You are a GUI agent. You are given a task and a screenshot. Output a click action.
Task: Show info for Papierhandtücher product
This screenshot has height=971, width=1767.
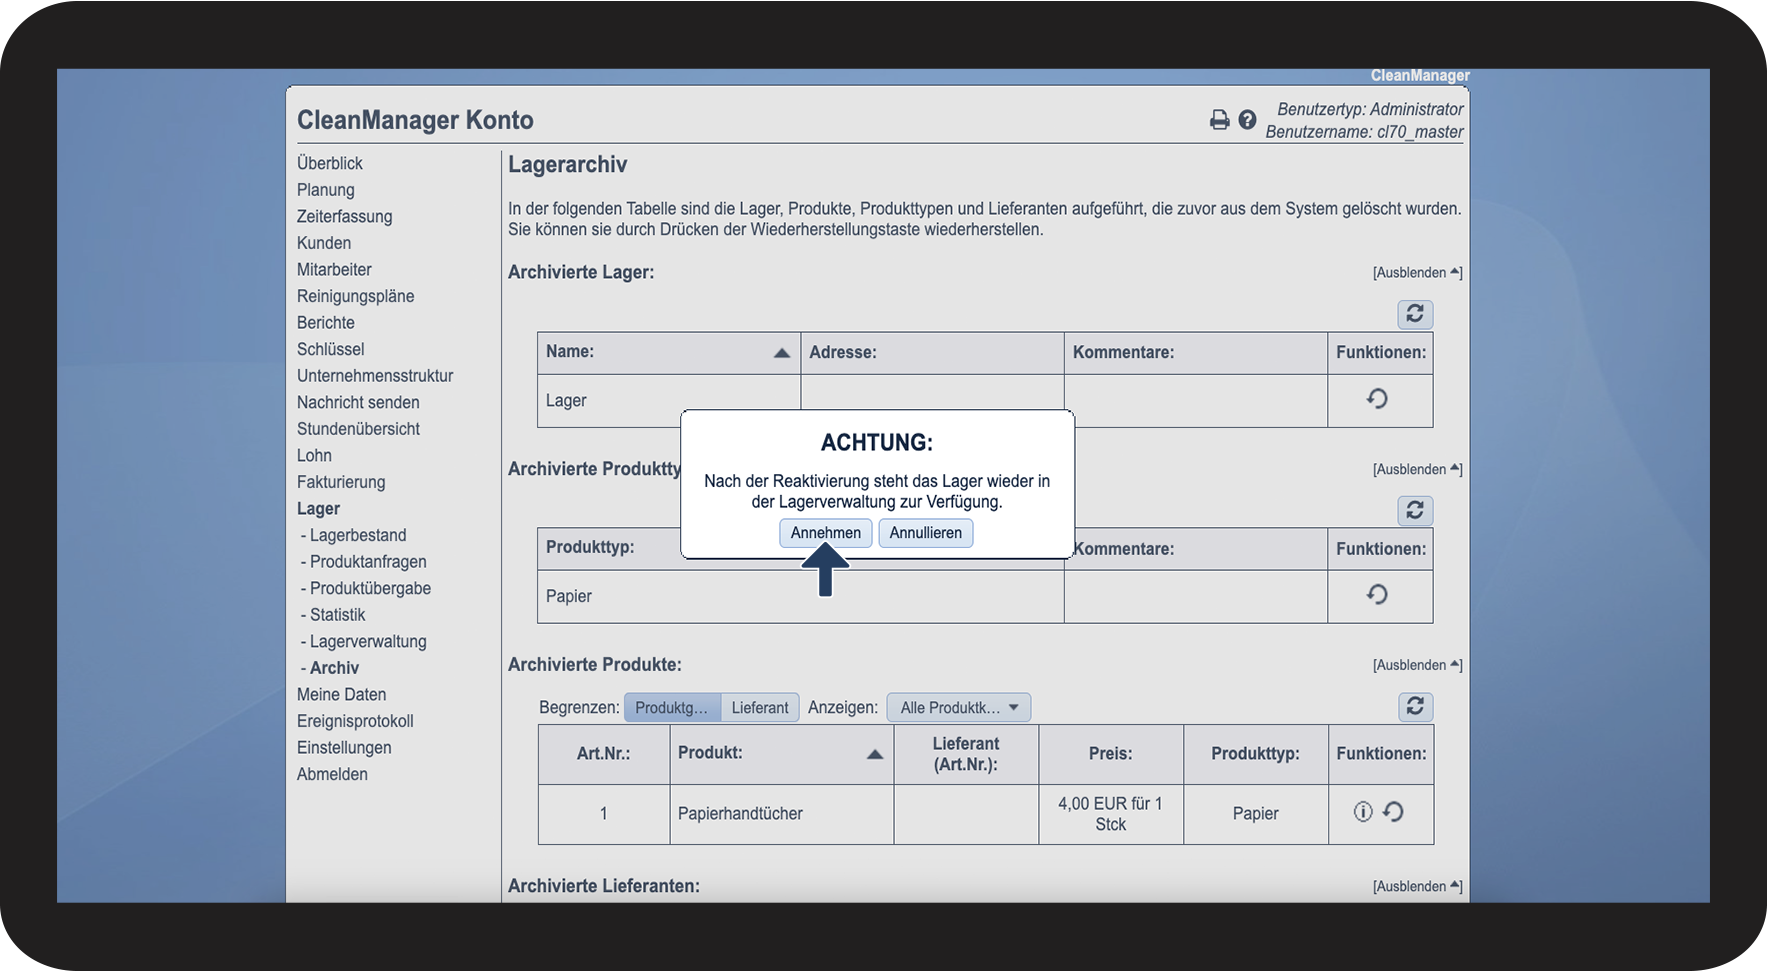point(1363,812)
